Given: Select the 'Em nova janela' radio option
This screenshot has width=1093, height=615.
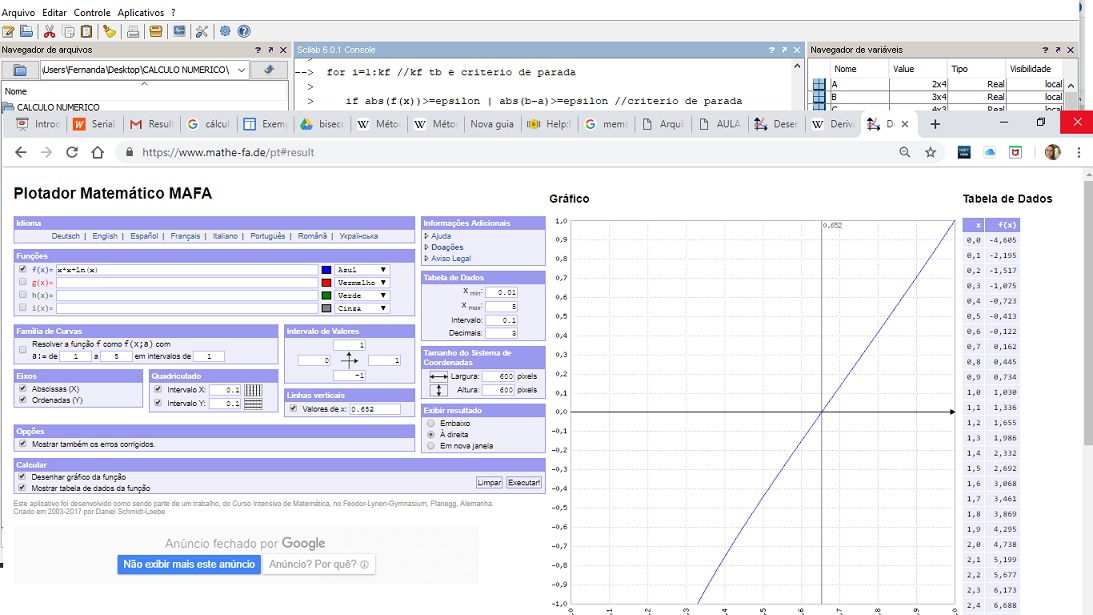Looking at the screenshot, I should click(431, 446).
